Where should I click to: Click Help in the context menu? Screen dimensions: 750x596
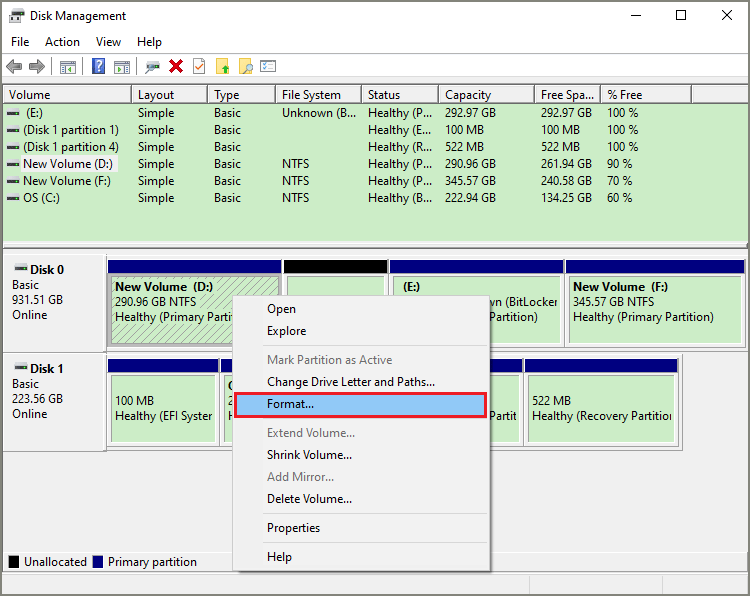[x=362, y=557]
